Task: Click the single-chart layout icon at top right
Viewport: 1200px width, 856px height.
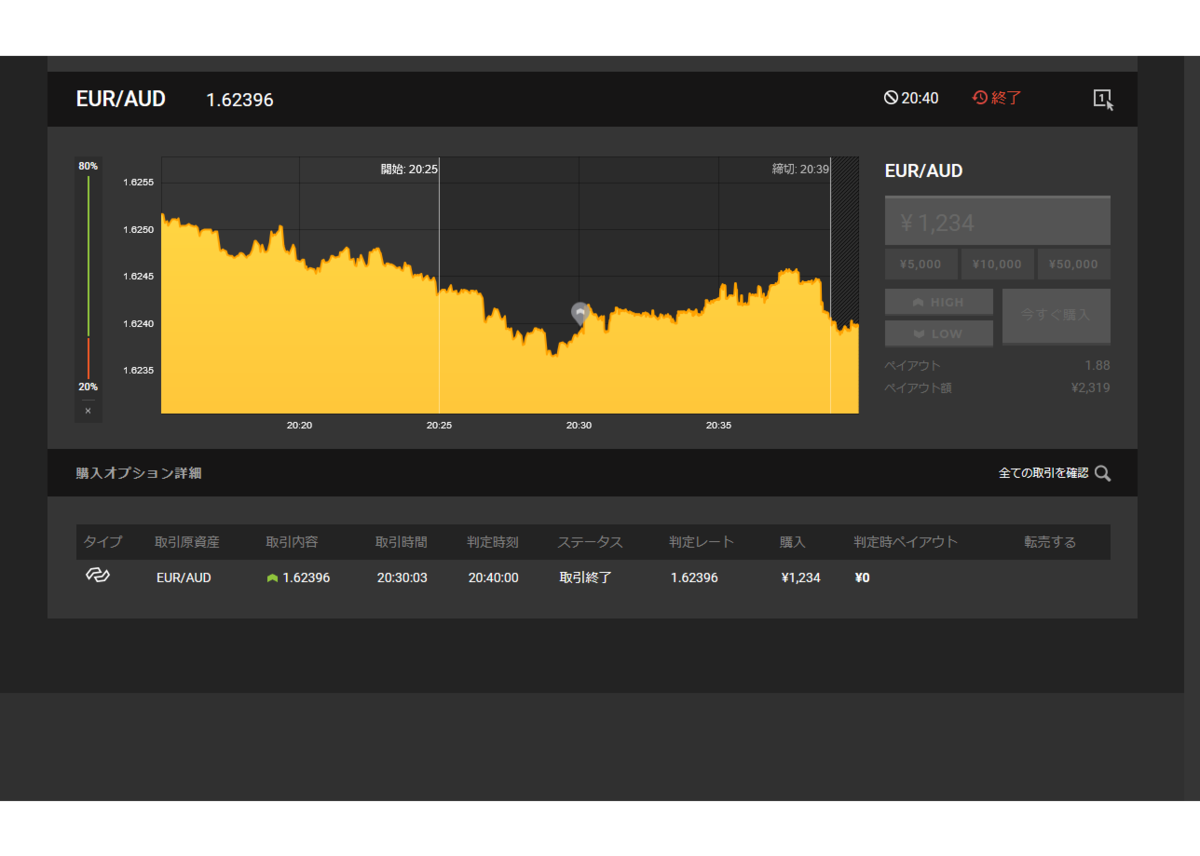Action: (1103, 99)
